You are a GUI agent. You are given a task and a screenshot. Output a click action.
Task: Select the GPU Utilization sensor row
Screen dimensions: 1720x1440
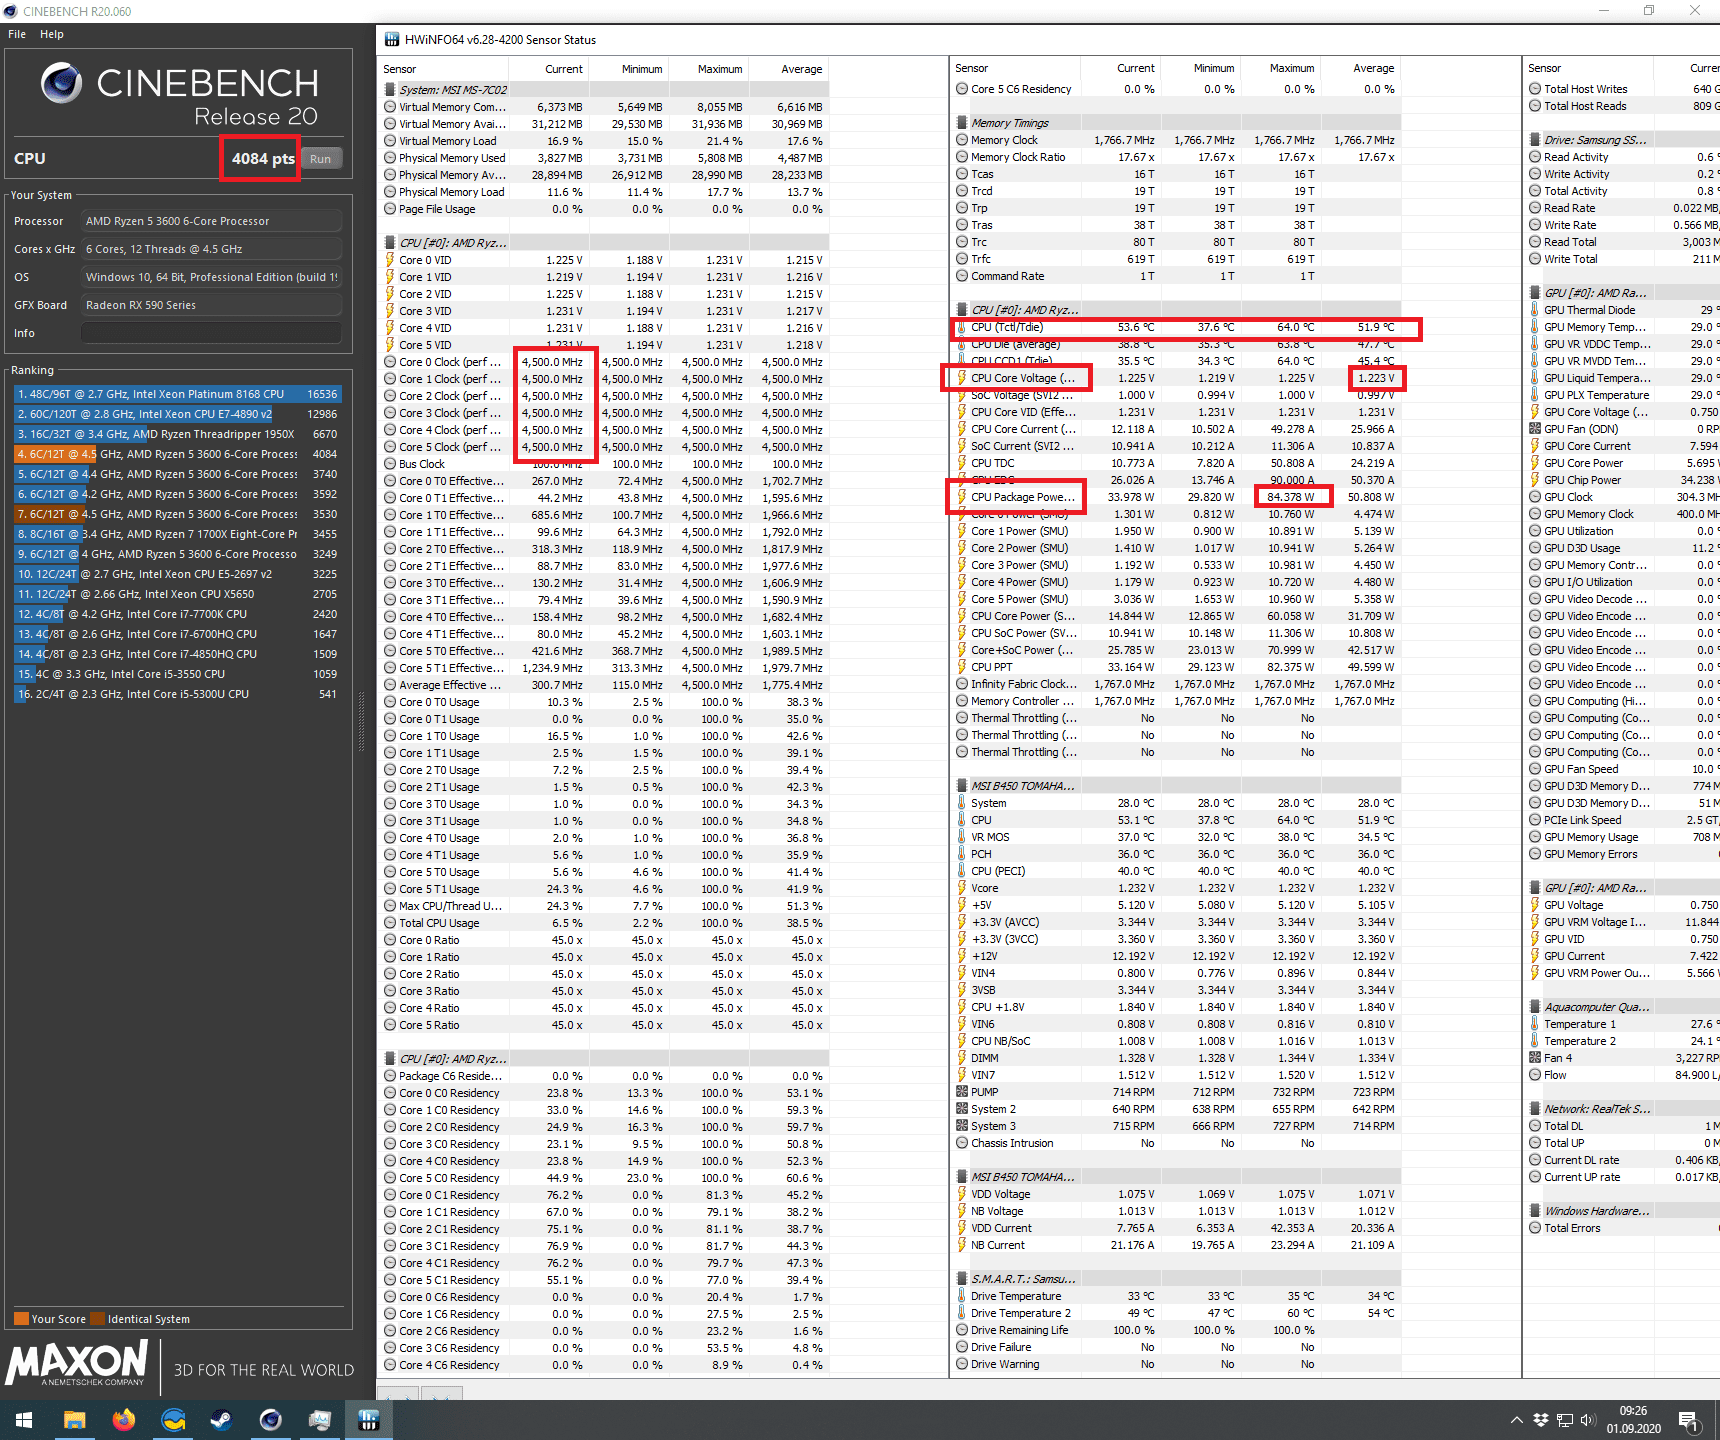1624,531
